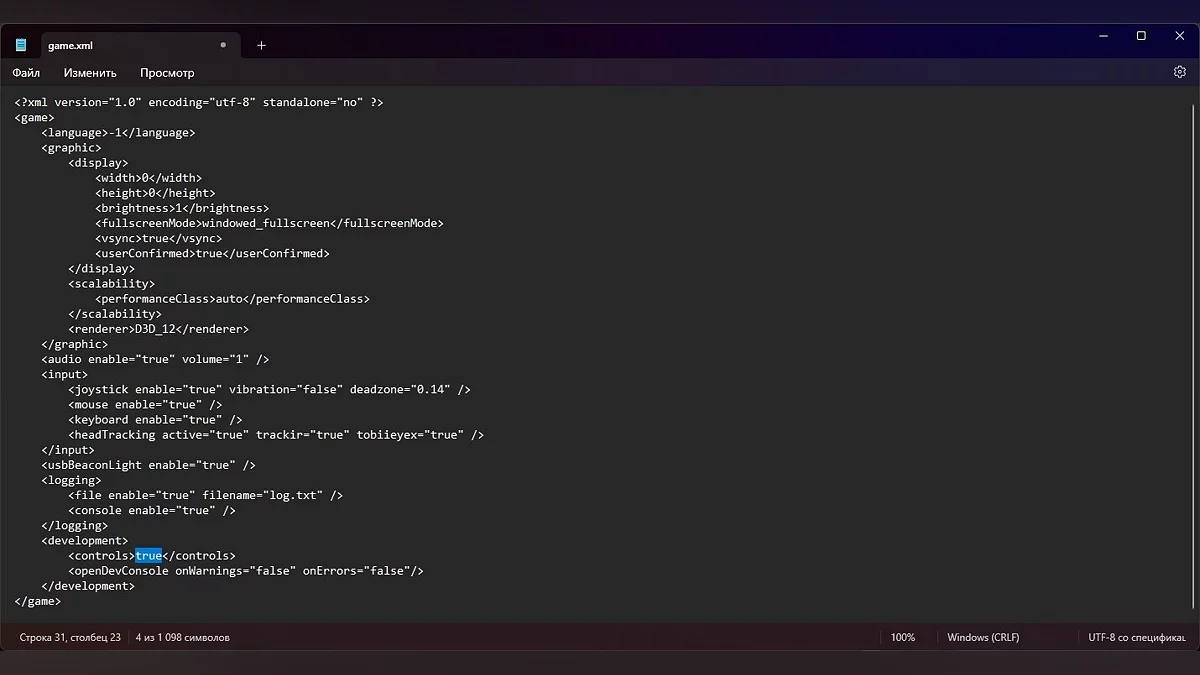Click the opening logging tag
This screenshot has height=675, width=1200.
[x=71, y=480]
